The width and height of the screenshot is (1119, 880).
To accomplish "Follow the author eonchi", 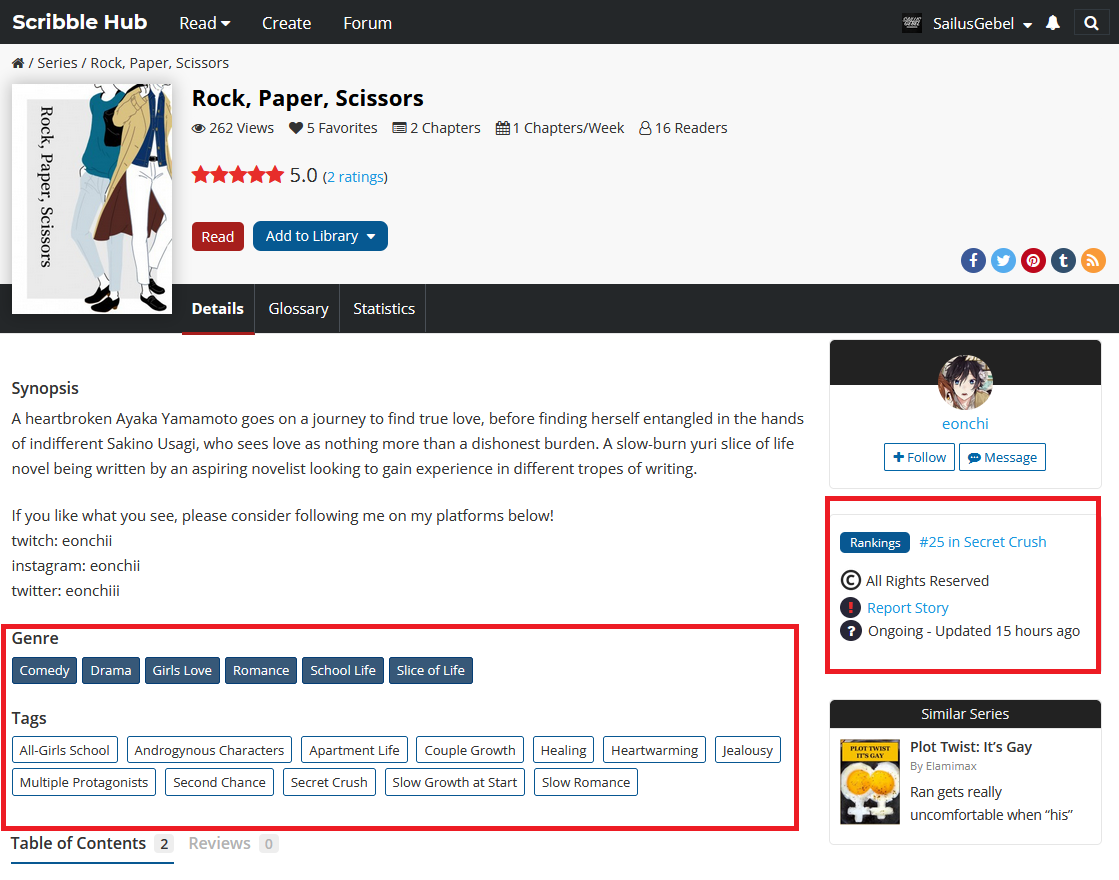I will click(919, 457).
